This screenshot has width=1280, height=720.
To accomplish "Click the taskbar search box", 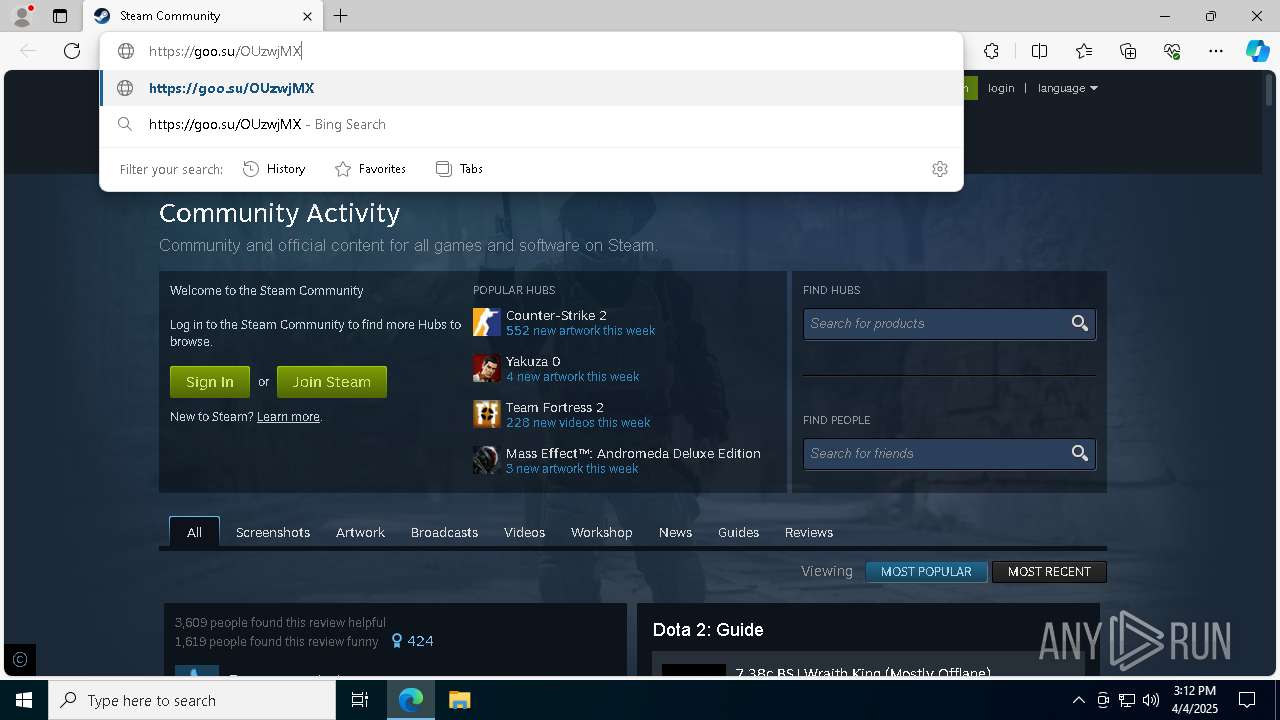I will click(x=192, y=700).
